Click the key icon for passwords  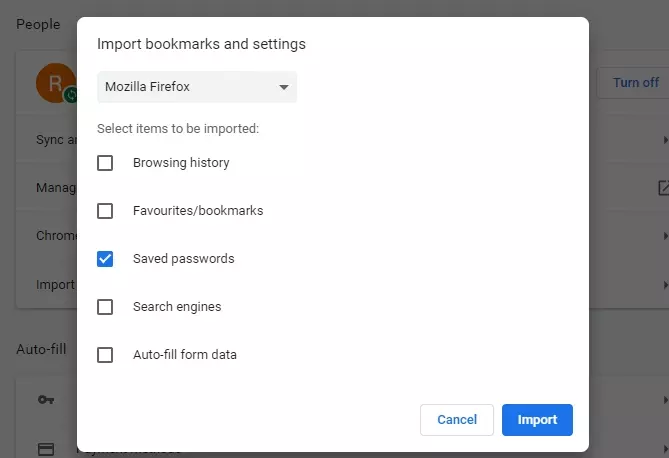click(46, 400)
